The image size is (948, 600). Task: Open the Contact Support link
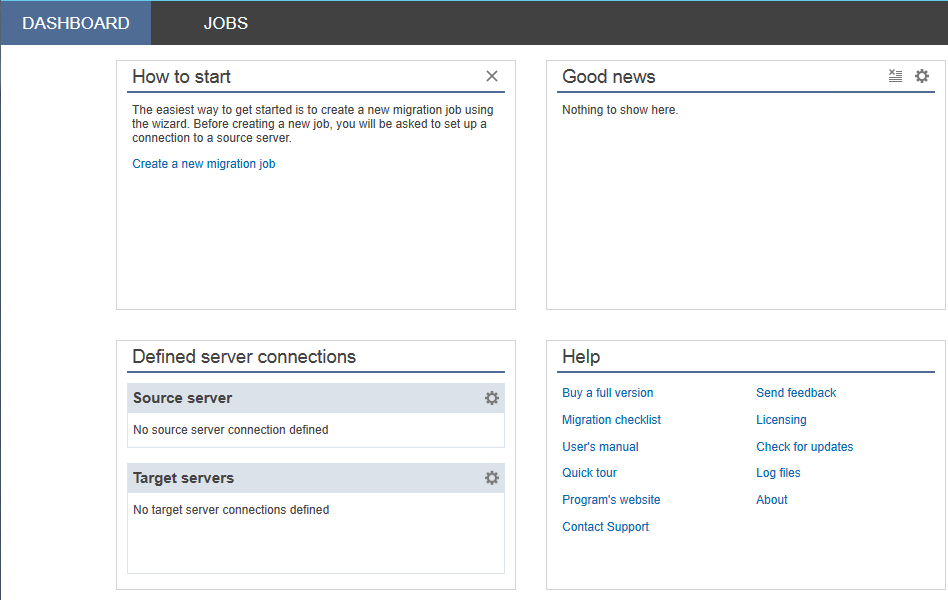pos(605,527)
